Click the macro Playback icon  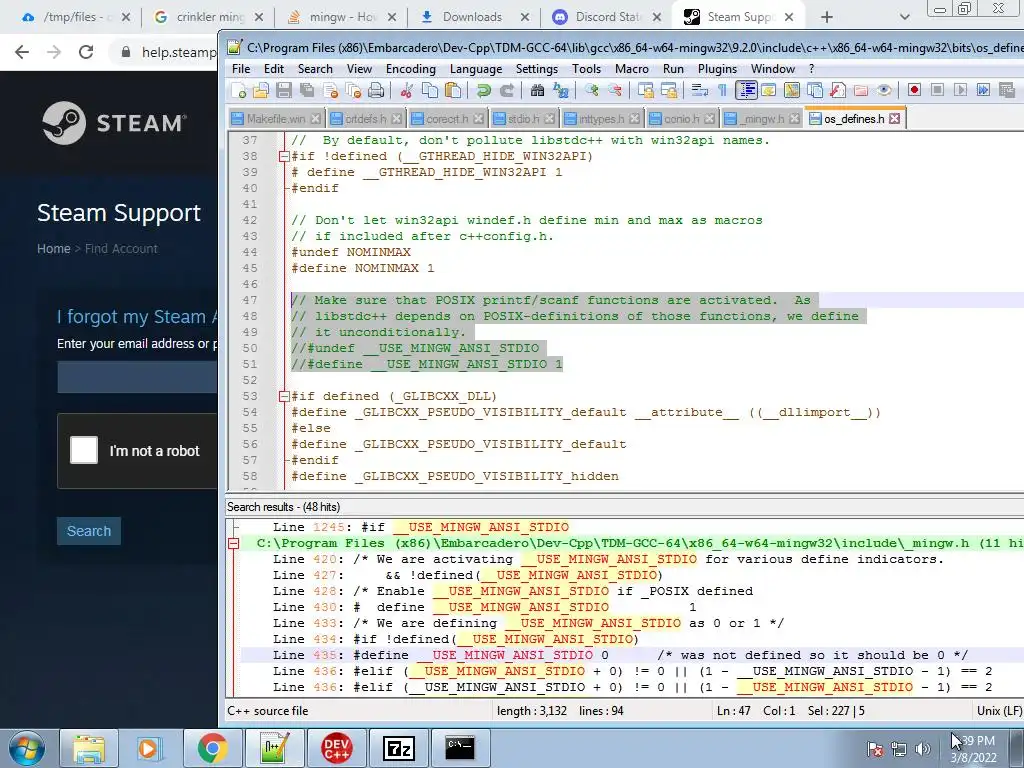click(960, 90)
